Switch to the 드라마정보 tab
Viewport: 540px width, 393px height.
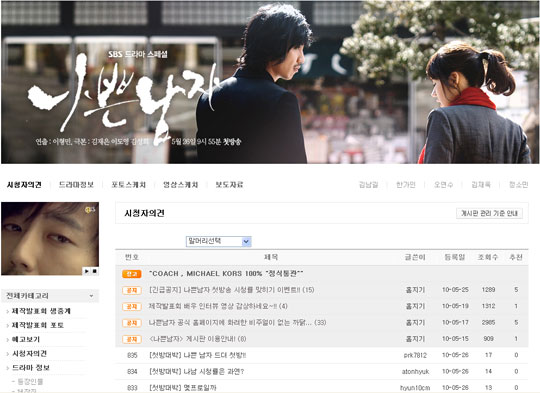click(76, 185)
